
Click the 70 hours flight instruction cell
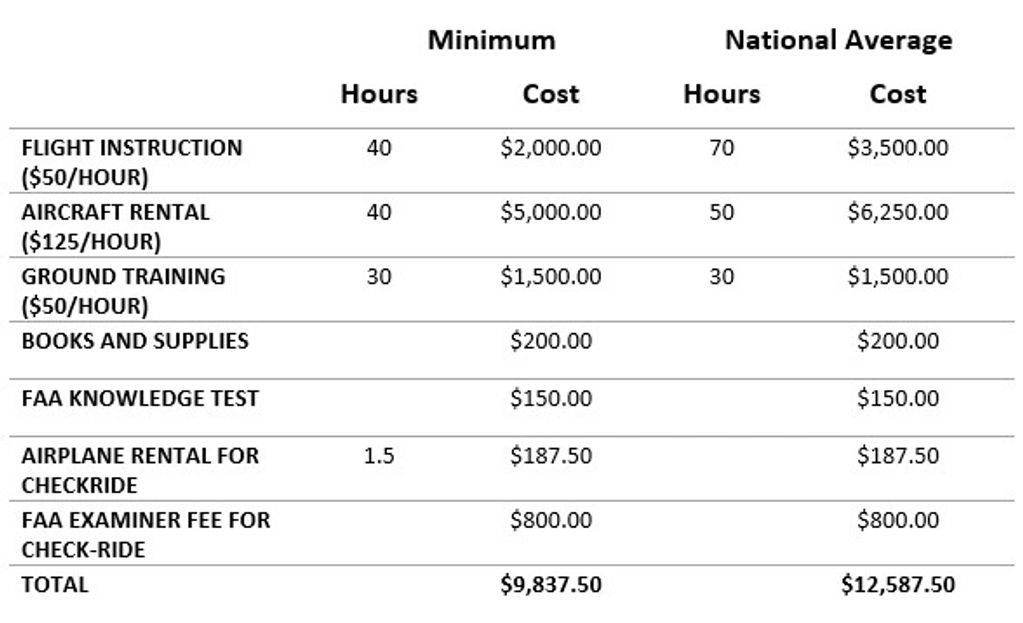tap(721, 149)
